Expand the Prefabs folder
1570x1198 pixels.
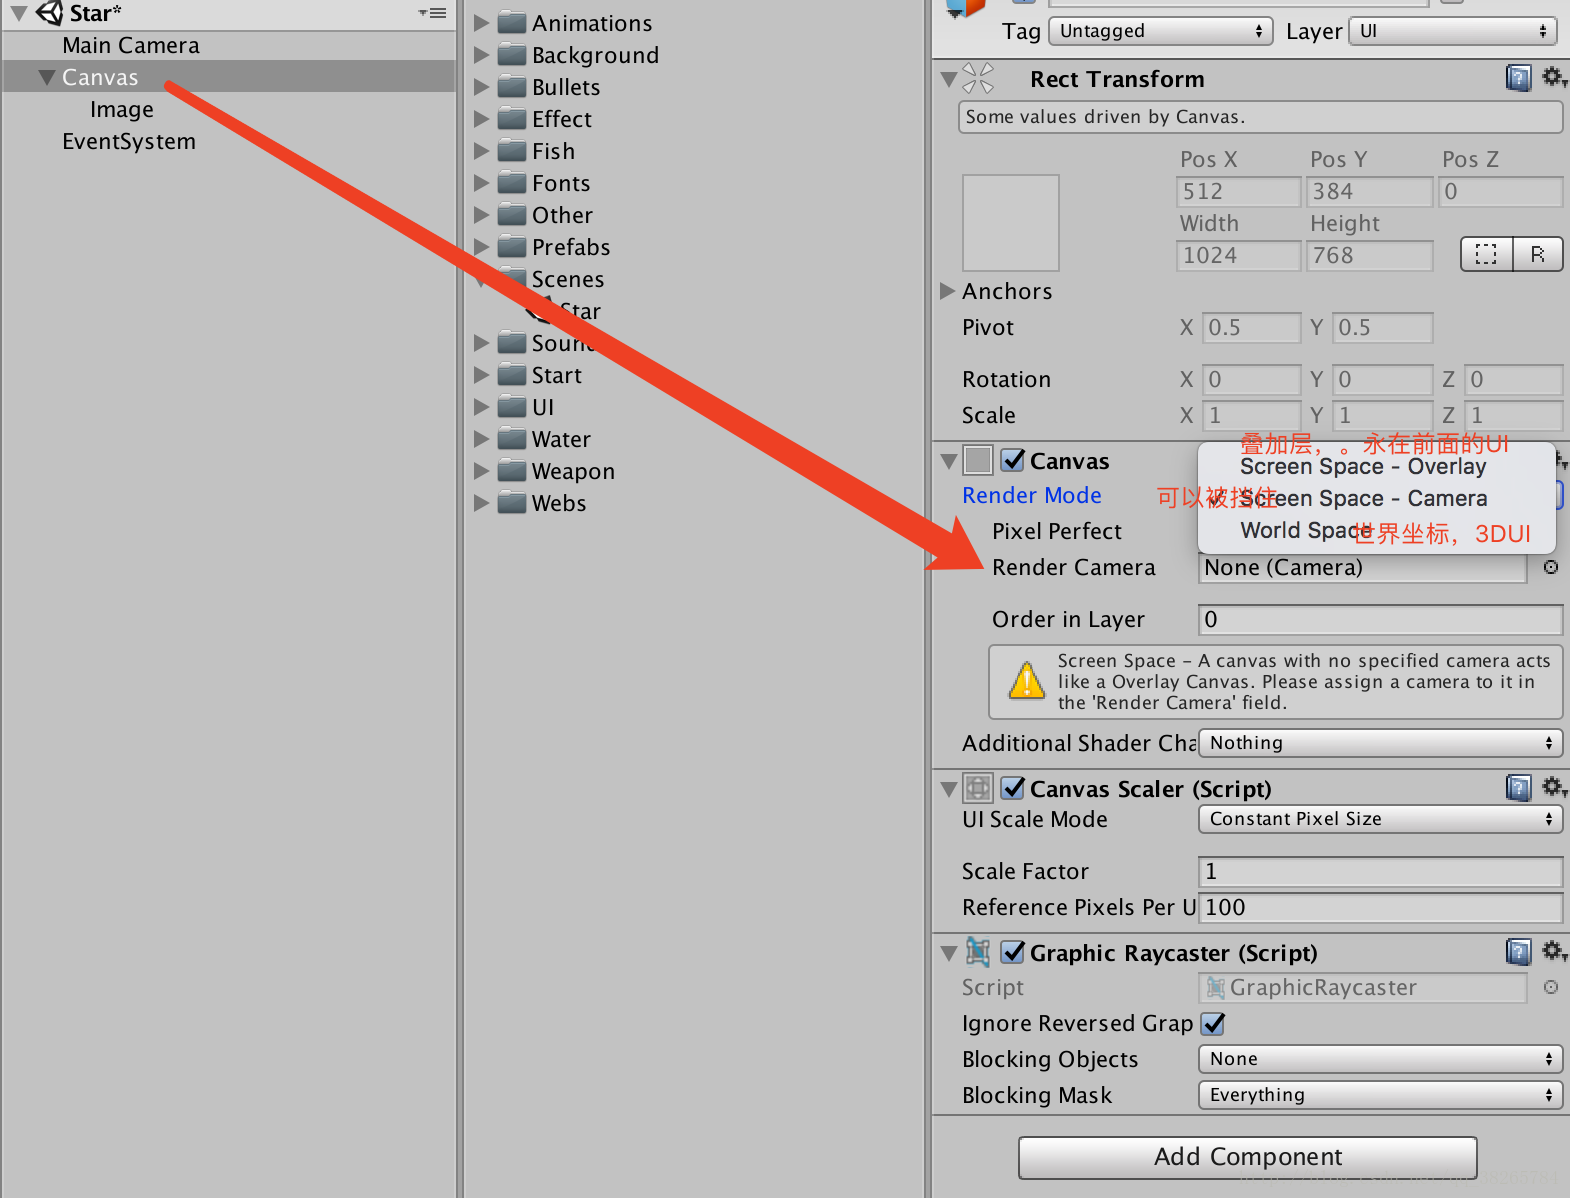click(481, 247)
